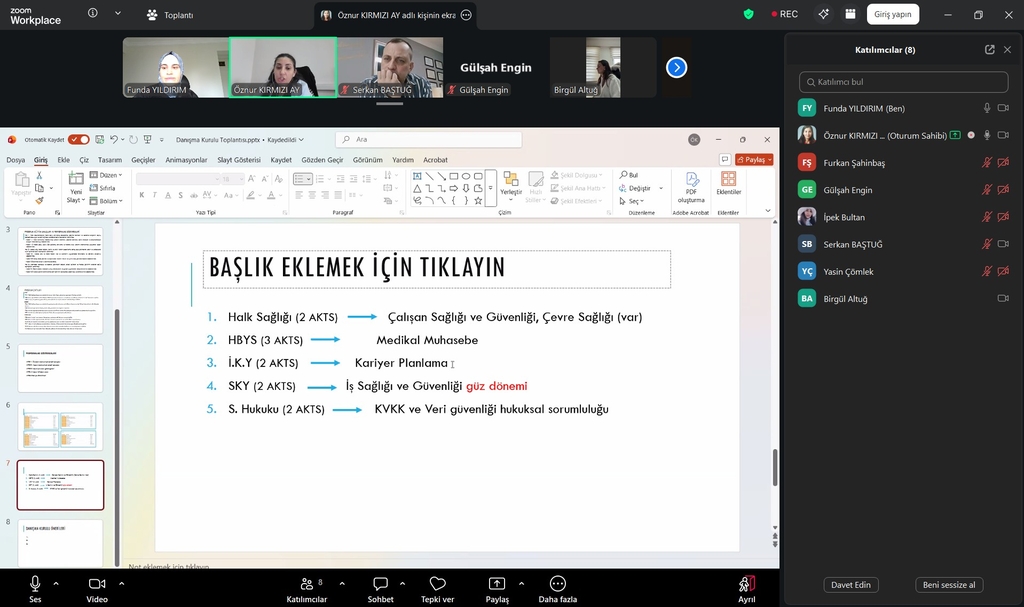
Task: Click the Paylaş share screen icon
Action: coord(497,584)
